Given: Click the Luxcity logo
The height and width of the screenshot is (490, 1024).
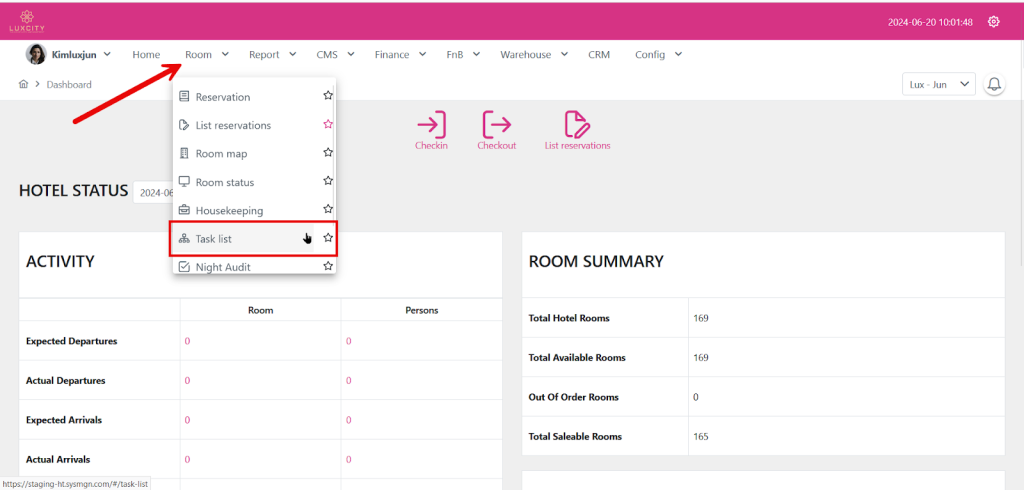Looking at the screenshot, I should 27,21.
